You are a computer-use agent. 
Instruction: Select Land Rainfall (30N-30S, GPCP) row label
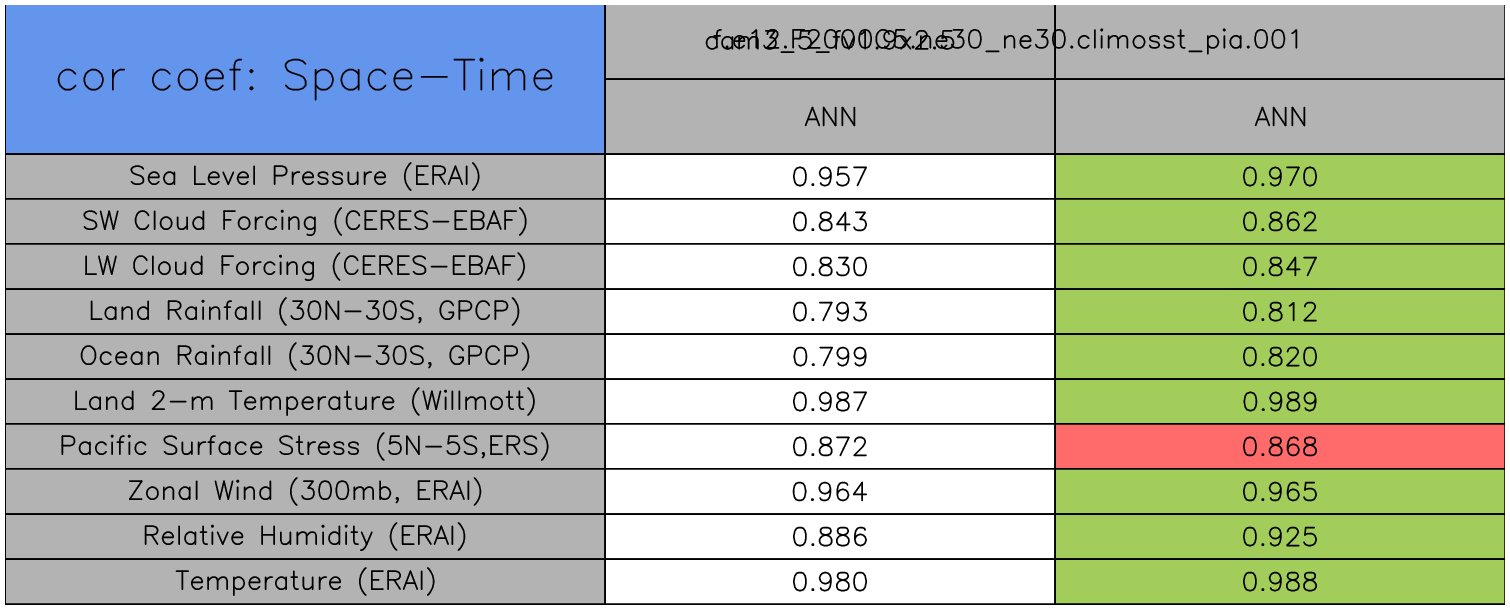305,312
